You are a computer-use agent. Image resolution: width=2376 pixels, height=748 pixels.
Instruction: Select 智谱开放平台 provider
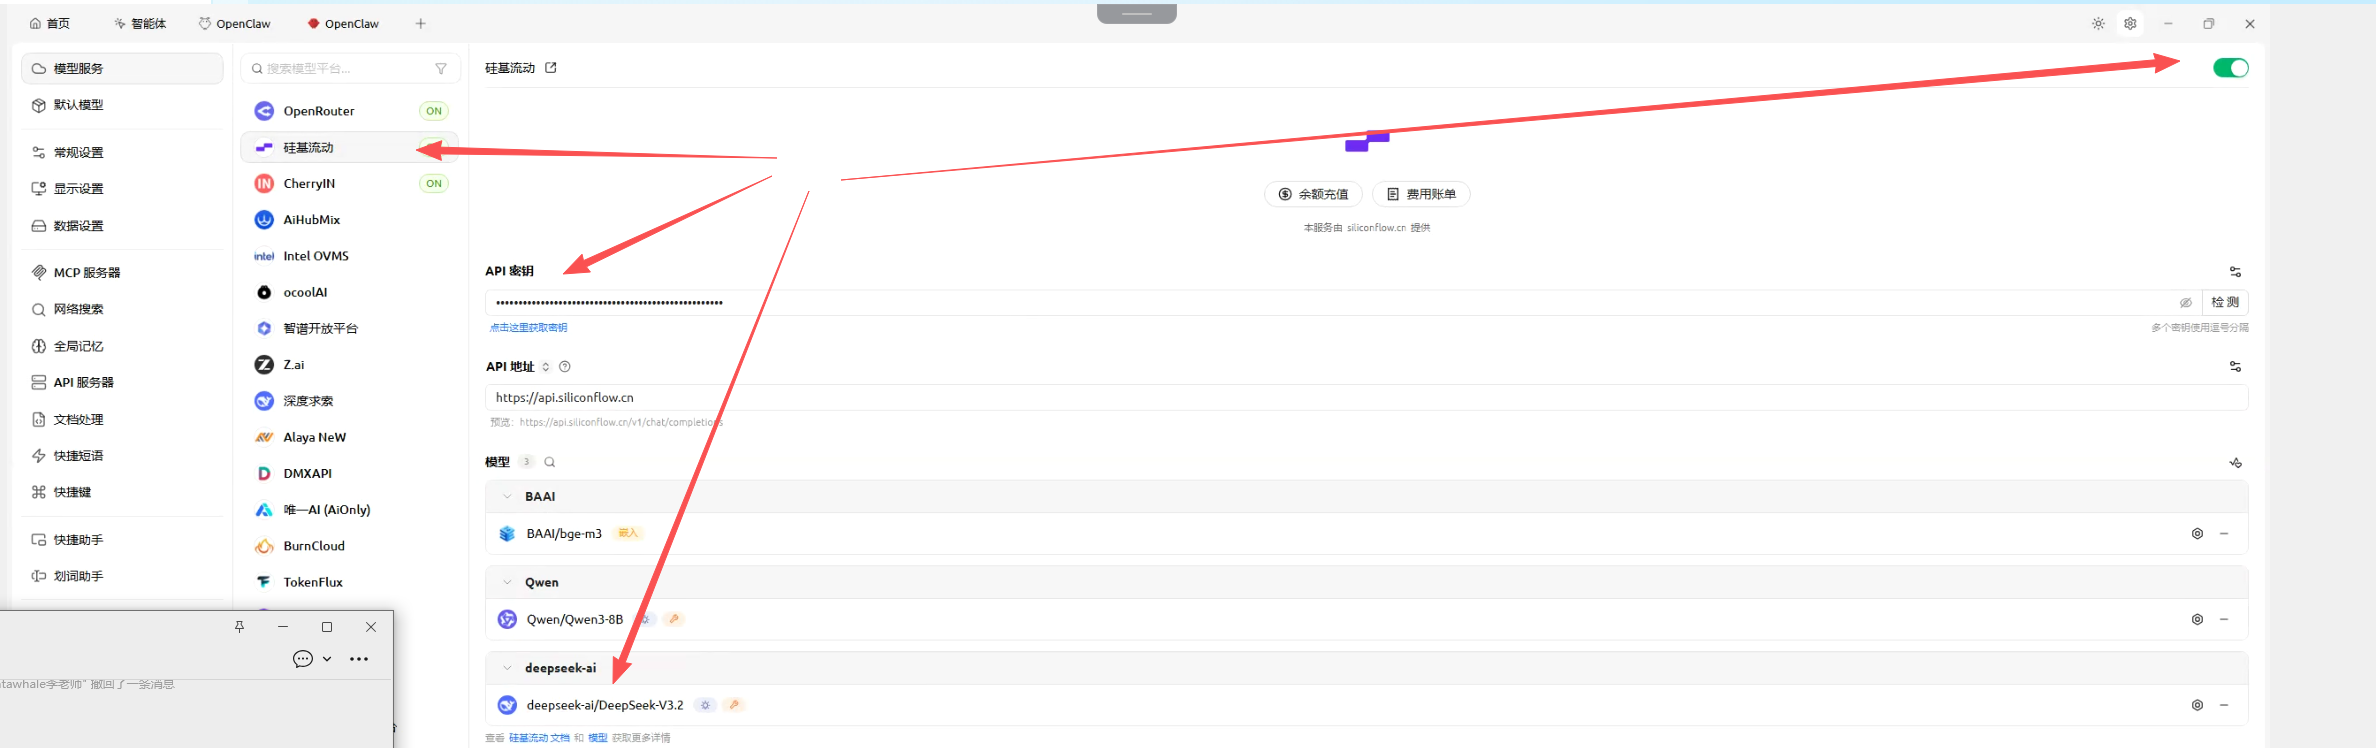coord(350,328)
